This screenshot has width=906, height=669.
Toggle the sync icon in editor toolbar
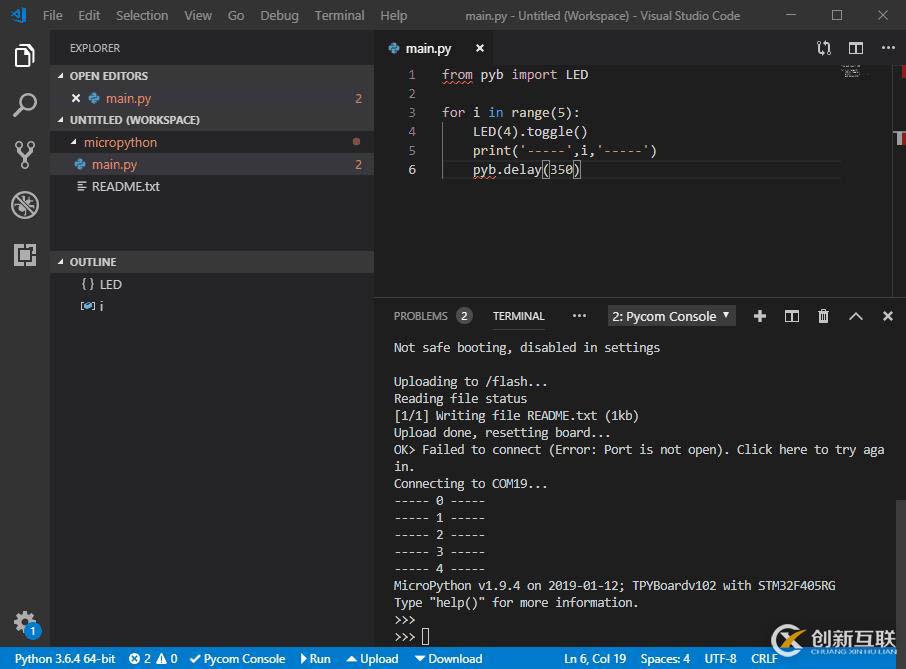click(822, 47)
